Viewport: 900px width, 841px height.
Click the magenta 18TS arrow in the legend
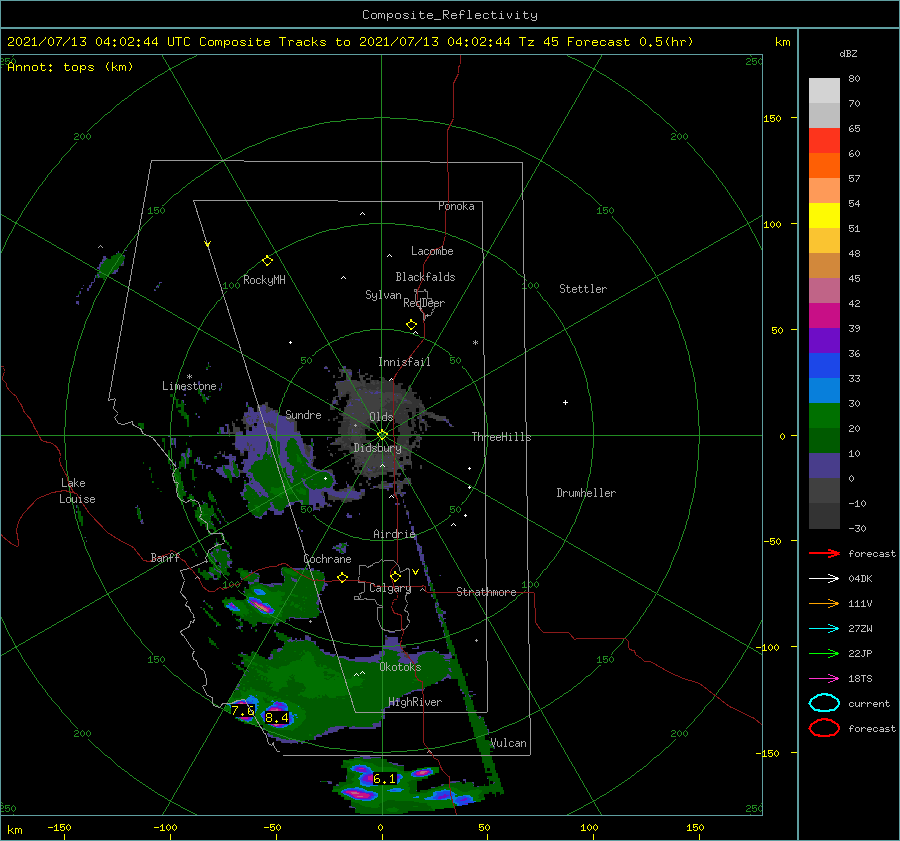coord(824,679)
